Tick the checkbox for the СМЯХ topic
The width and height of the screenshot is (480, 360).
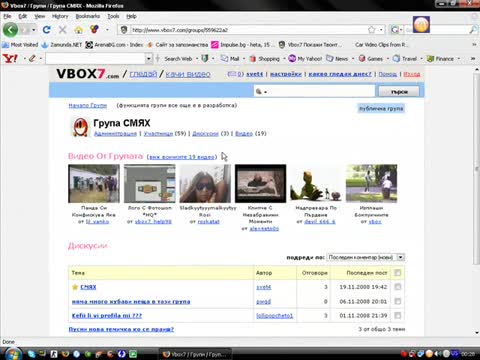click(397, 287)
